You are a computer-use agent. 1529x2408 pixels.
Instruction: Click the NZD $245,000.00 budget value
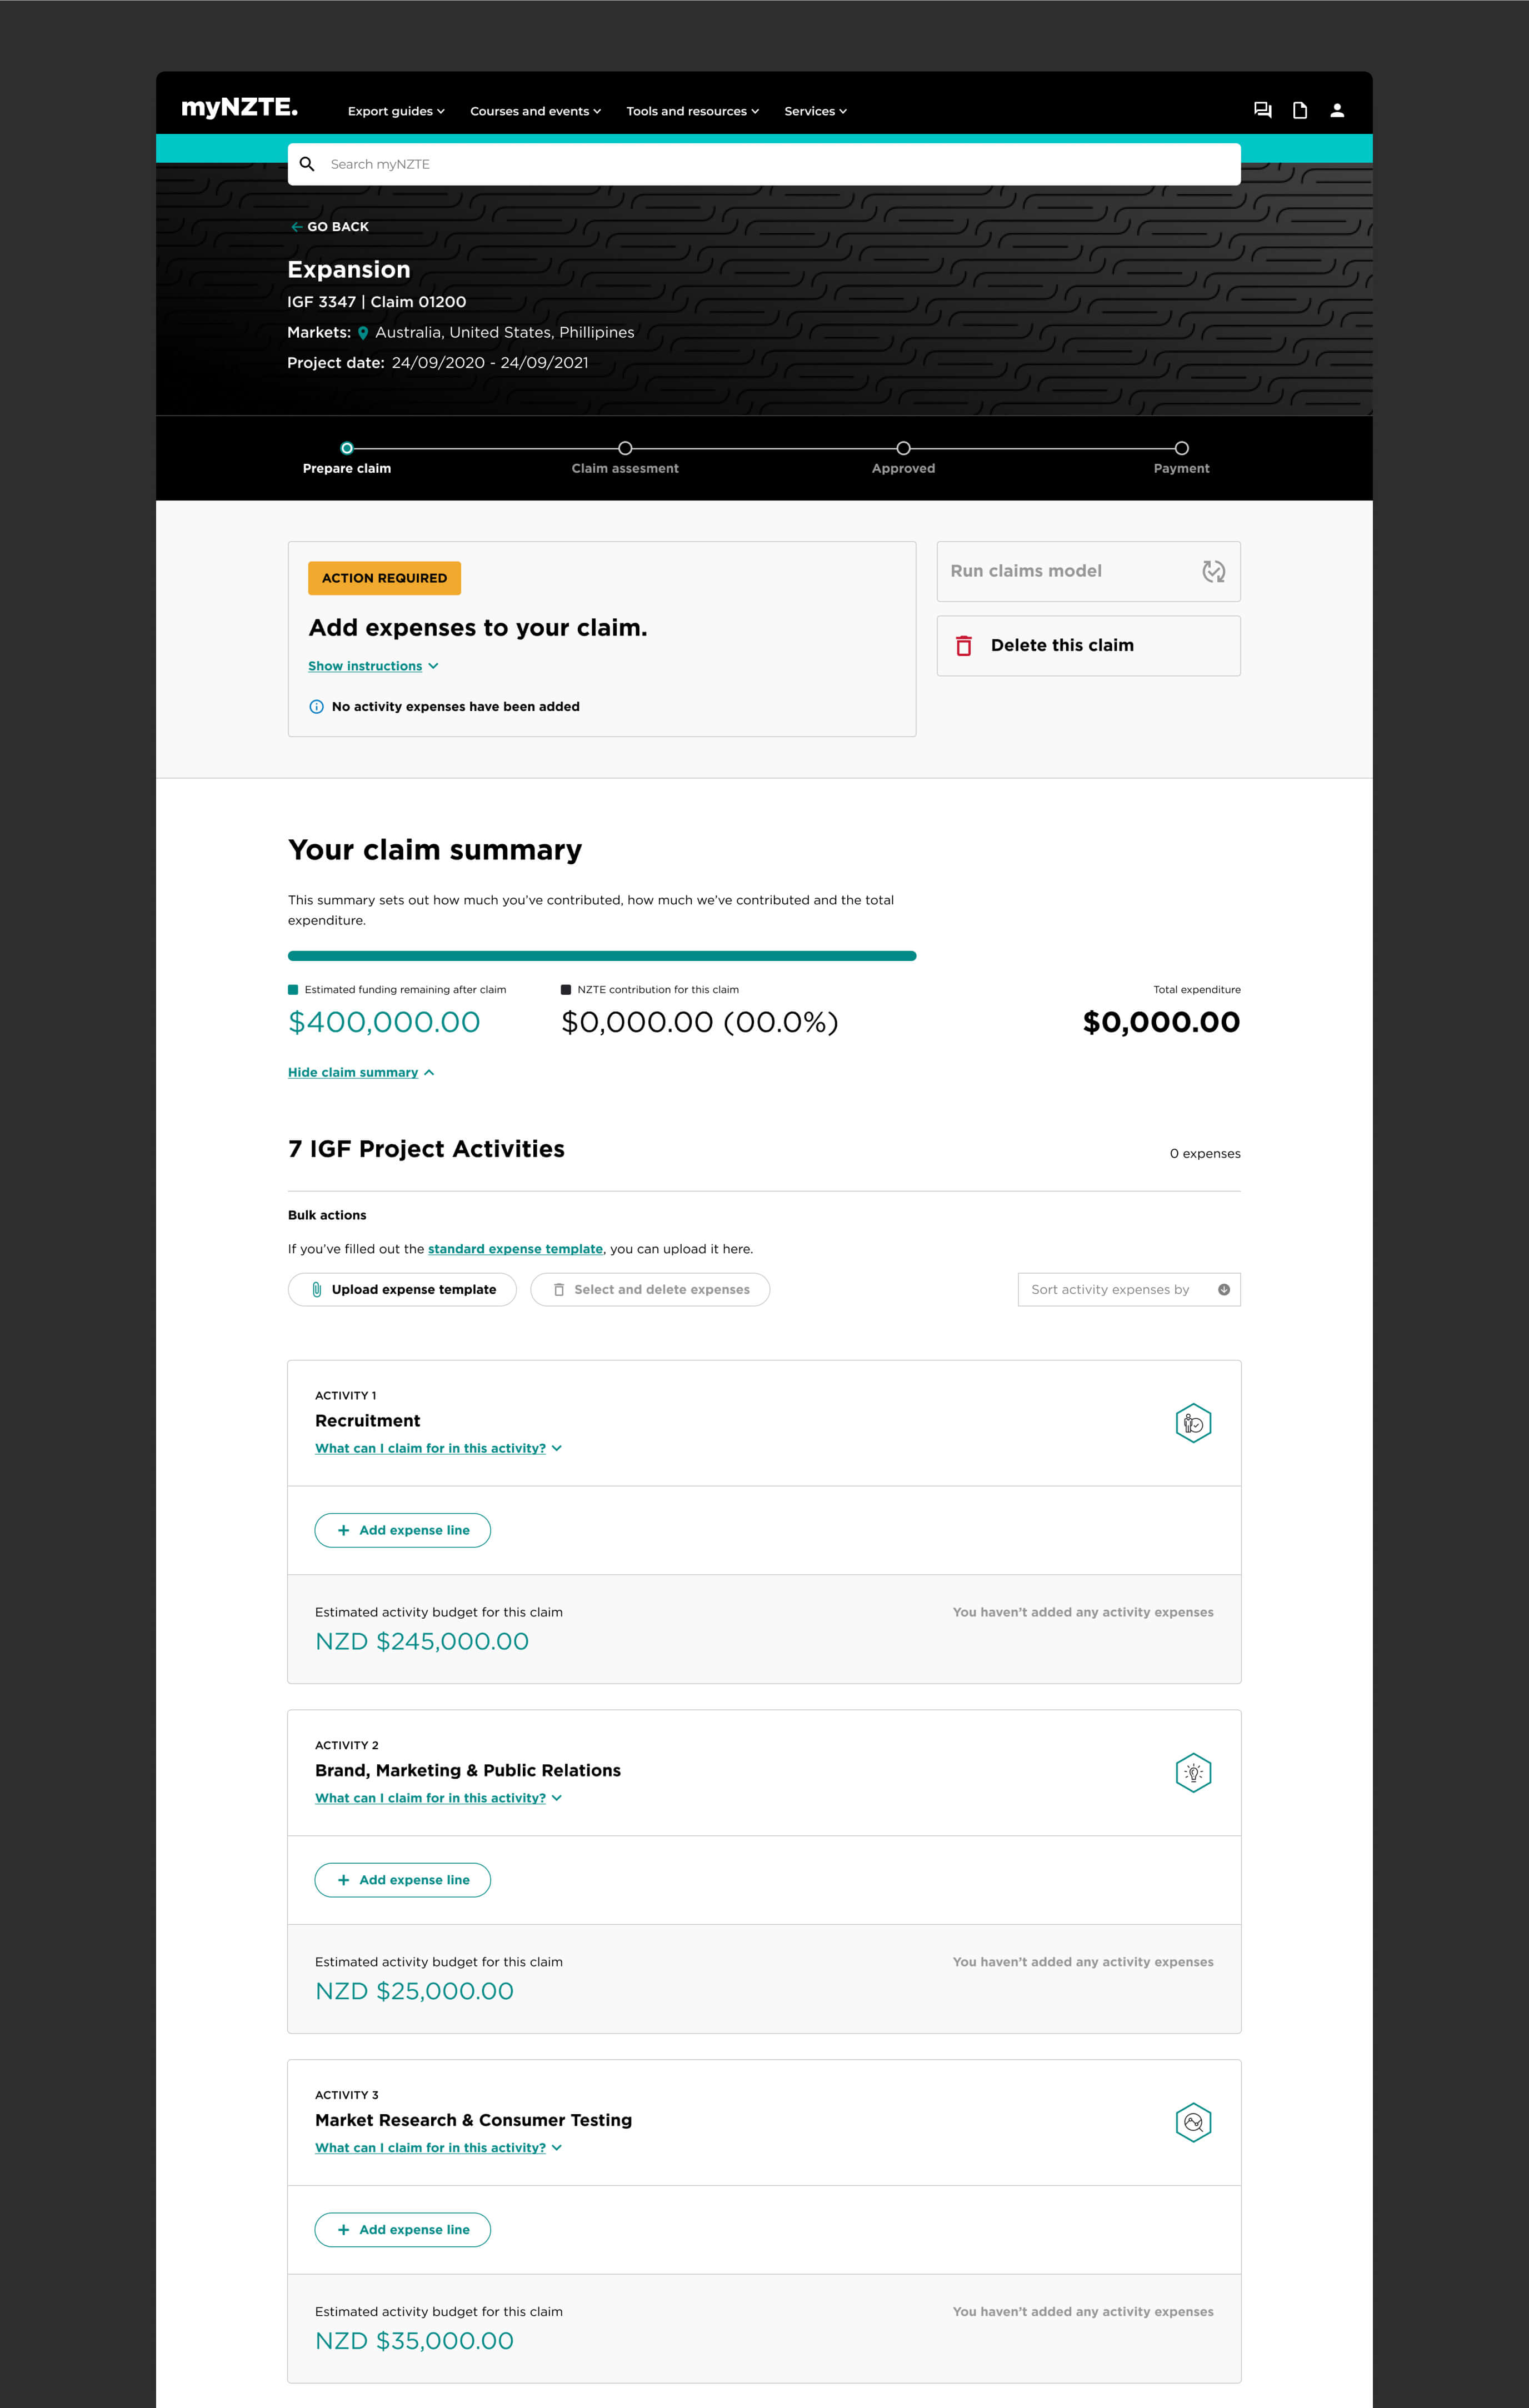click(x=422, y=1641)
